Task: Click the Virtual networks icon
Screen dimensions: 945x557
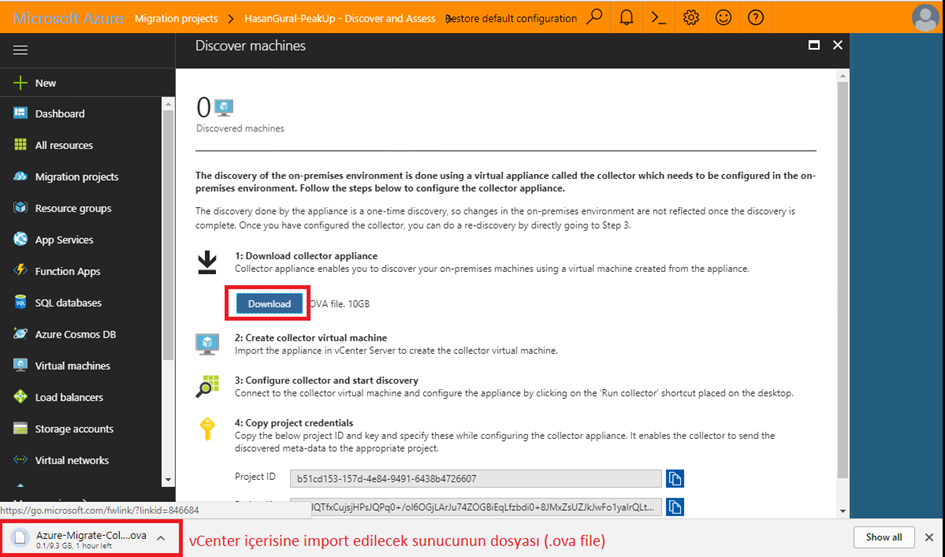Action: click(20, 459)
